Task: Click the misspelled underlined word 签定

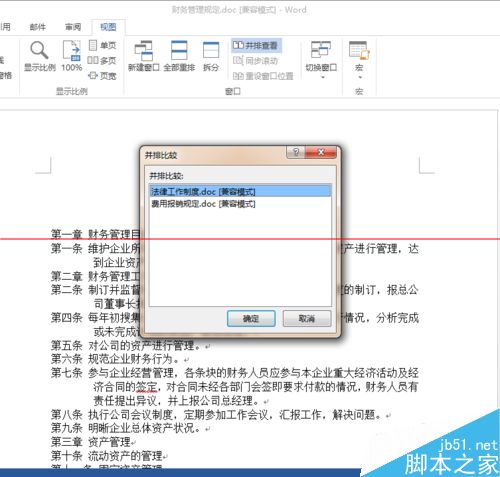Action: pos(146,387)
